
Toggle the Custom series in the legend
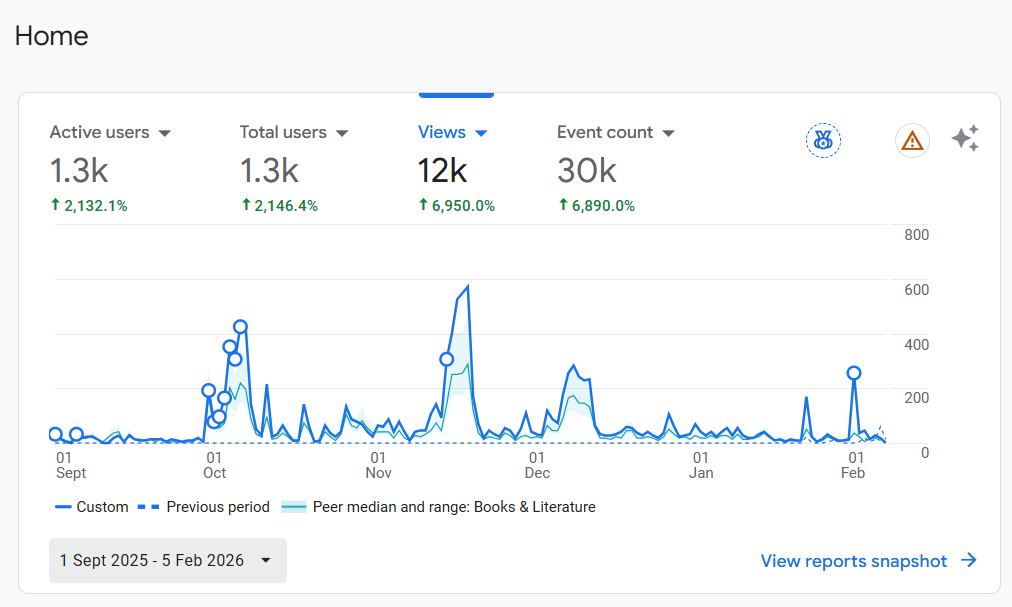[x=91, y=507]
